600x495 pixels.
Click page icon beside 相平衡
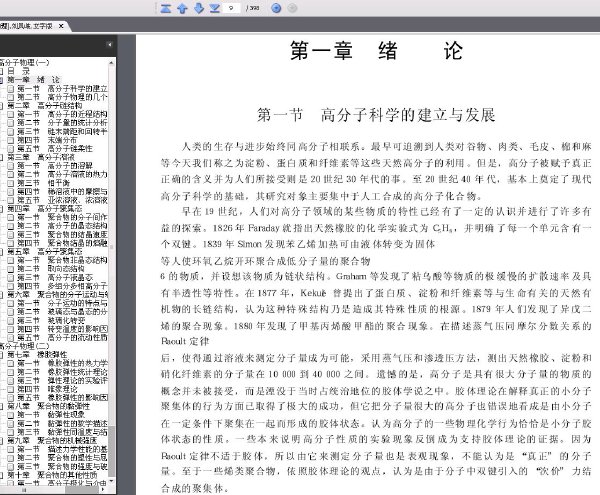pyautogui.click(x=11, y=183)
